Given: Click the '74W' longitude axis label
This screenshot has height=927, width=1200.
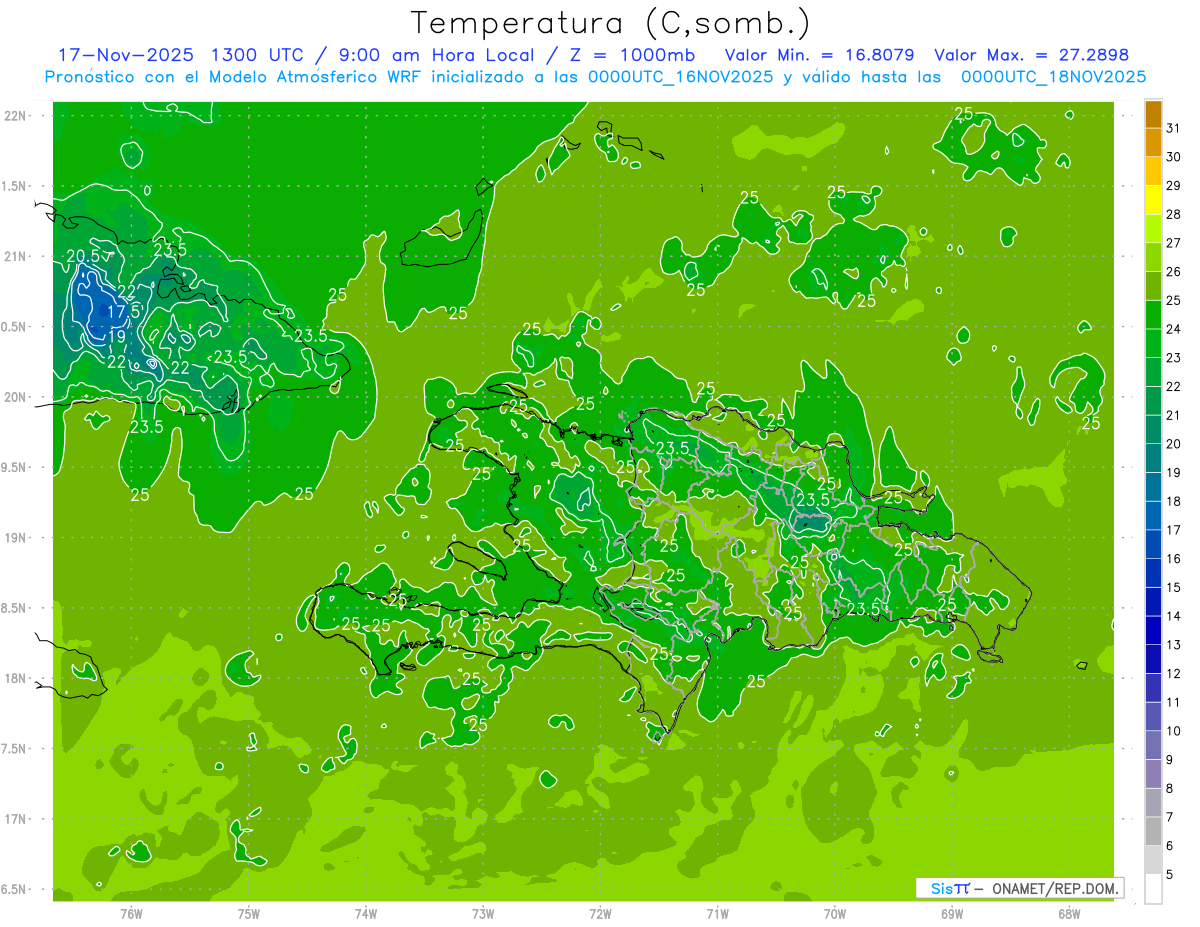Looking at the screenshot, I should (x=366, y=914).
